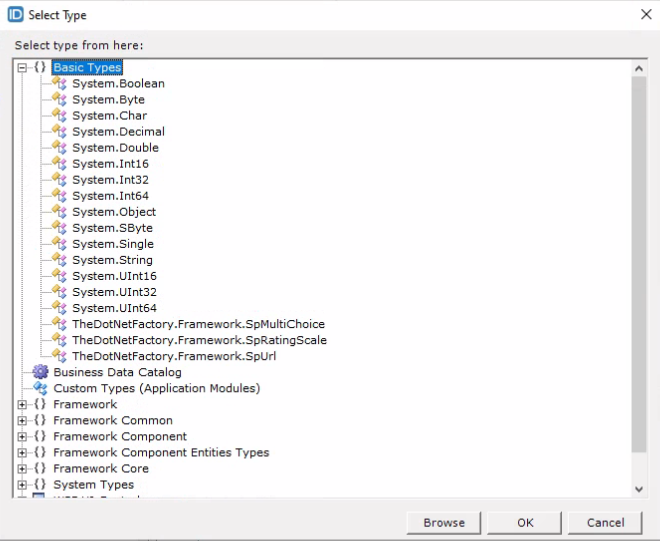This screenshot has height=541, width=660.
Task: Expand Framework Component Entities Types node
Action: coord(22,453)
